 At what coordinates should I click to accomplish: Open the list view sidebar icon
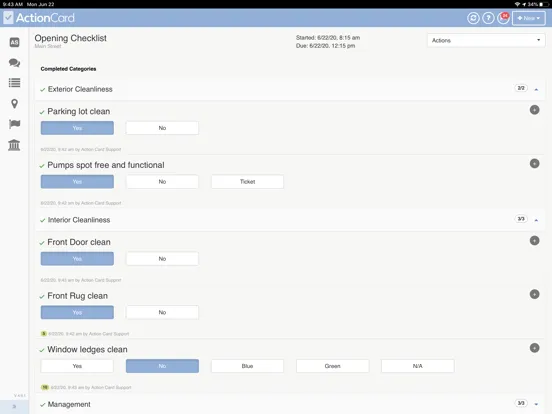[x=14, y=83]
